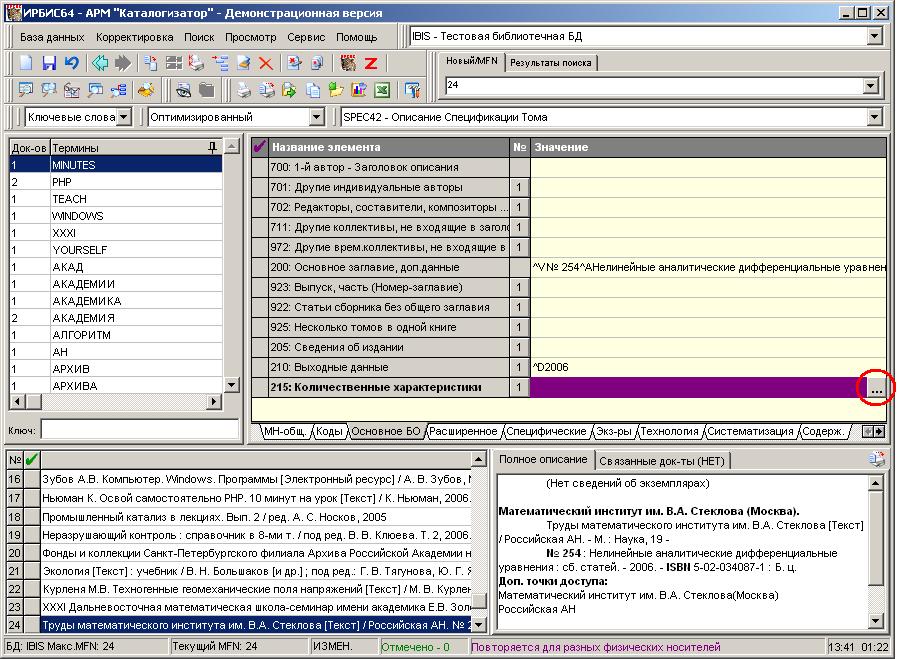Toggle the check mark cell for record 17
This screenshot has width=900, height=659.
point(32,498)
